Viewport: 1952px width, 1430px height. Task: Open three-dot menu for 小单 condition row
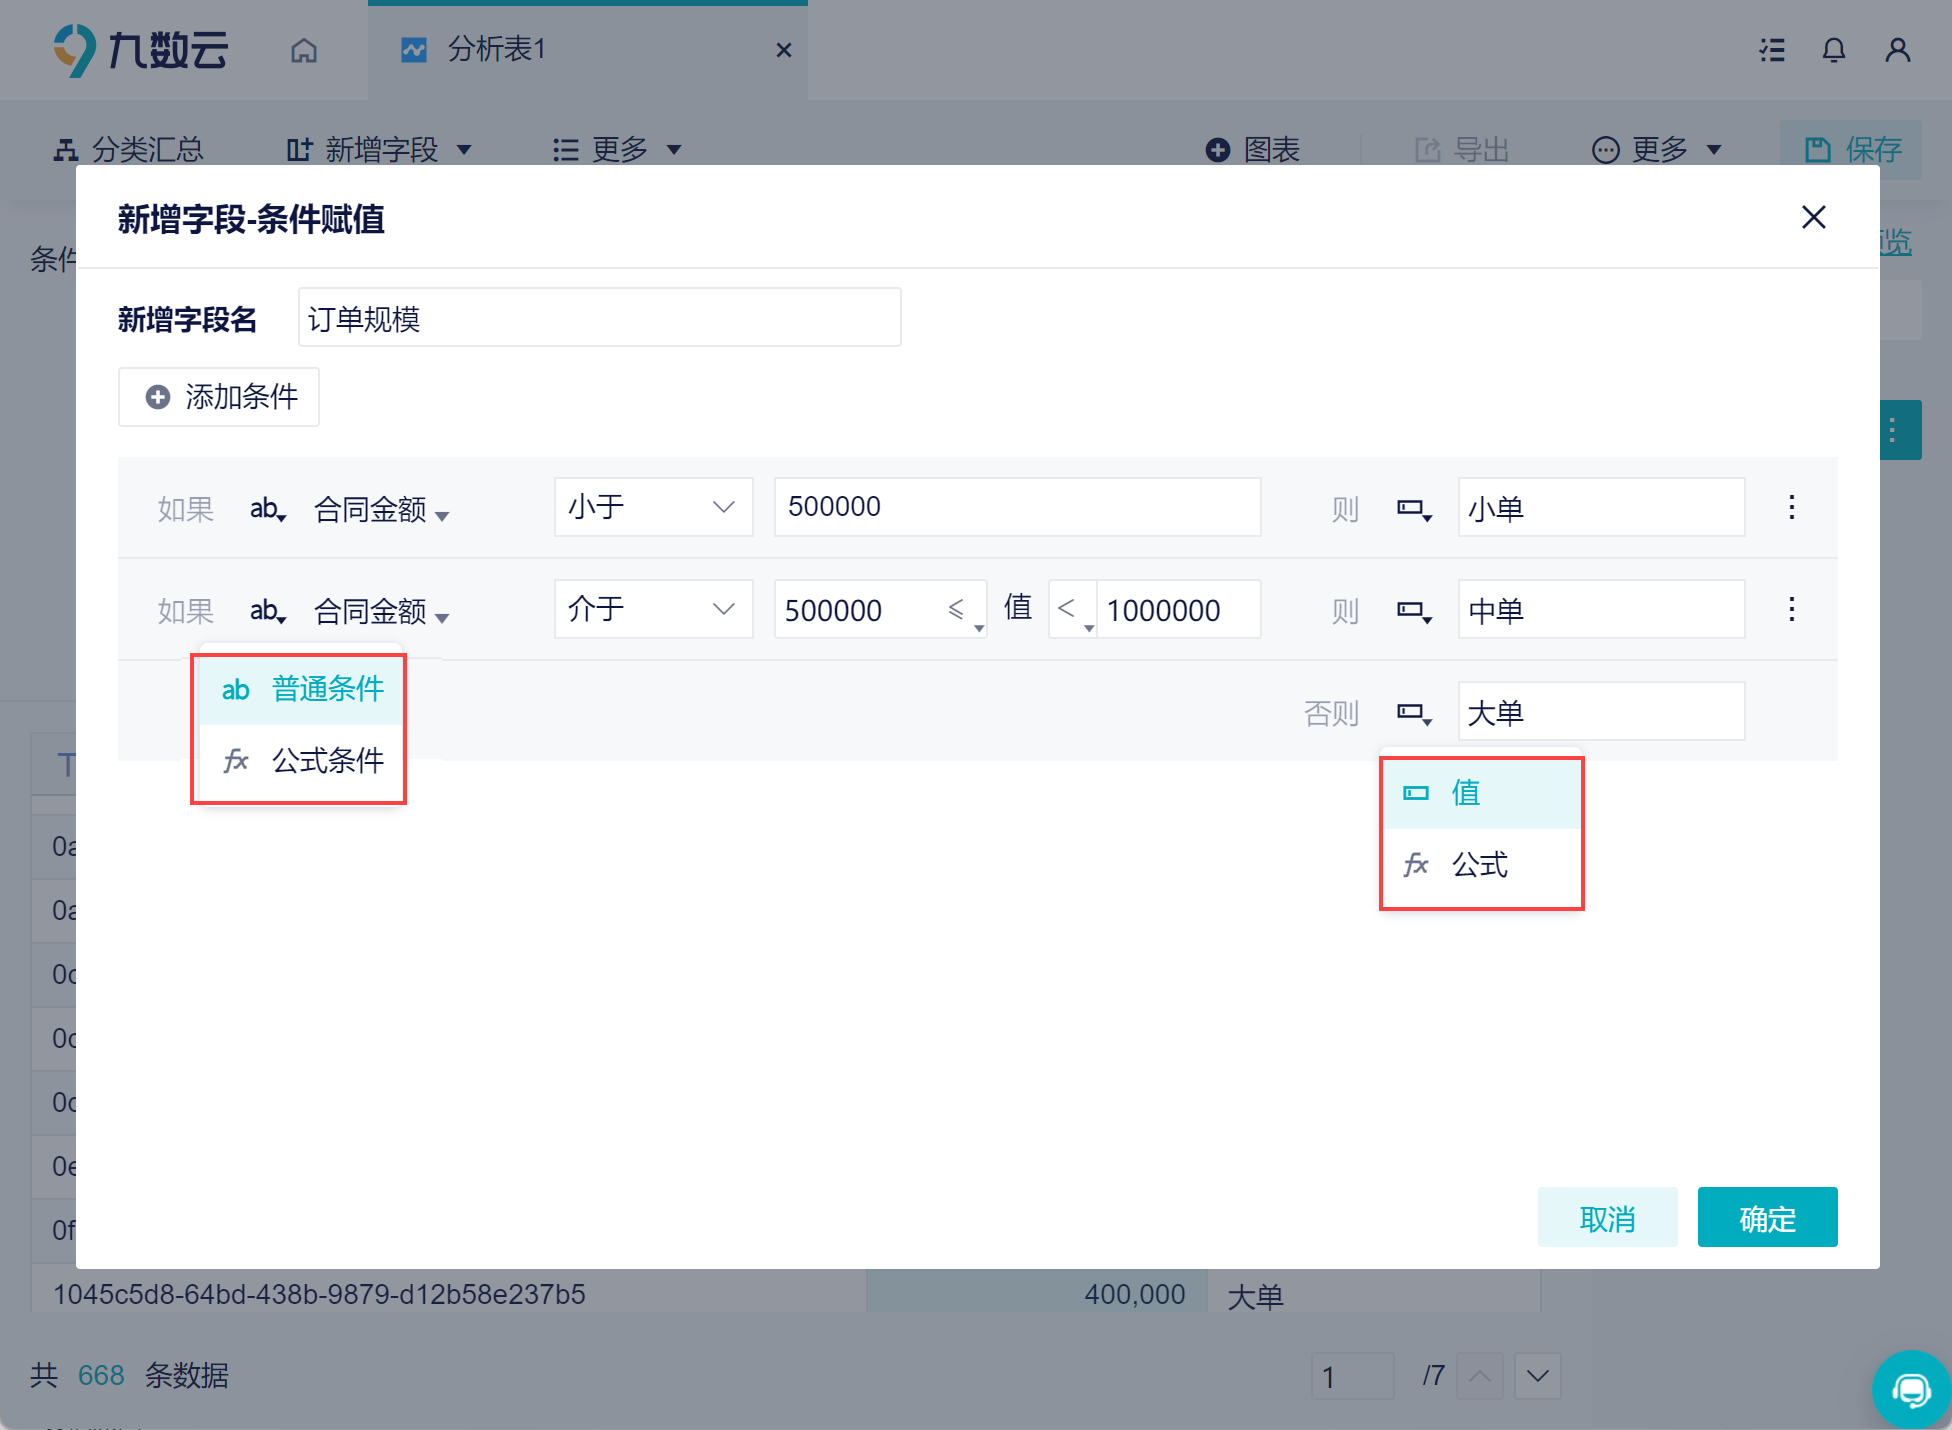(x=1791, y=507)
